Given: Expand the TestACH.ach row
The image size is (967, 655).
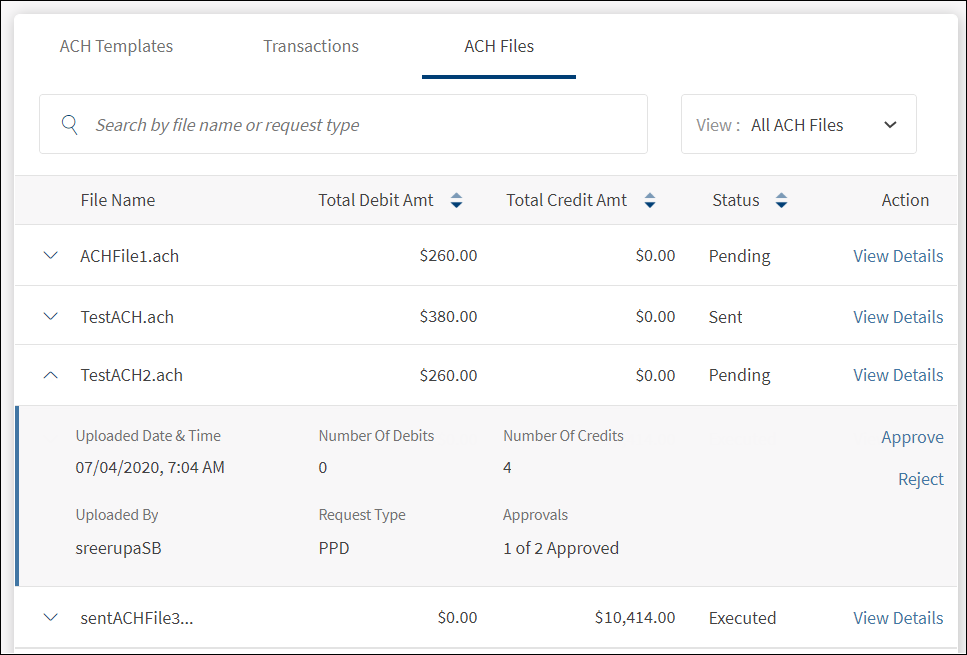Looking at the screenshot, I should [x=51, y=317].
